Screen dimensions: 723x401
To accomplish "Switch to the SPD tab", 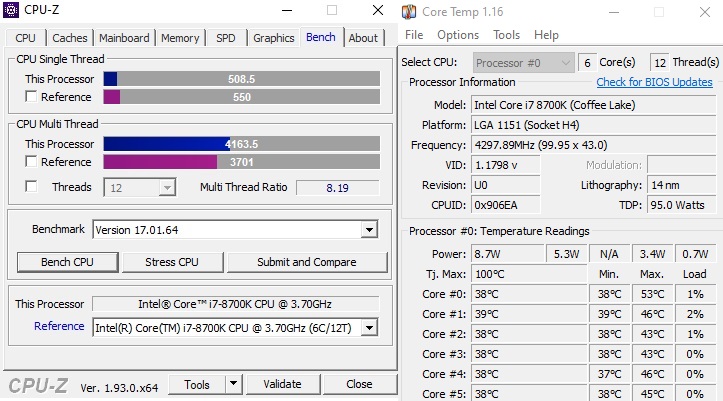I will pyautogui.click(x=225, y=38).
